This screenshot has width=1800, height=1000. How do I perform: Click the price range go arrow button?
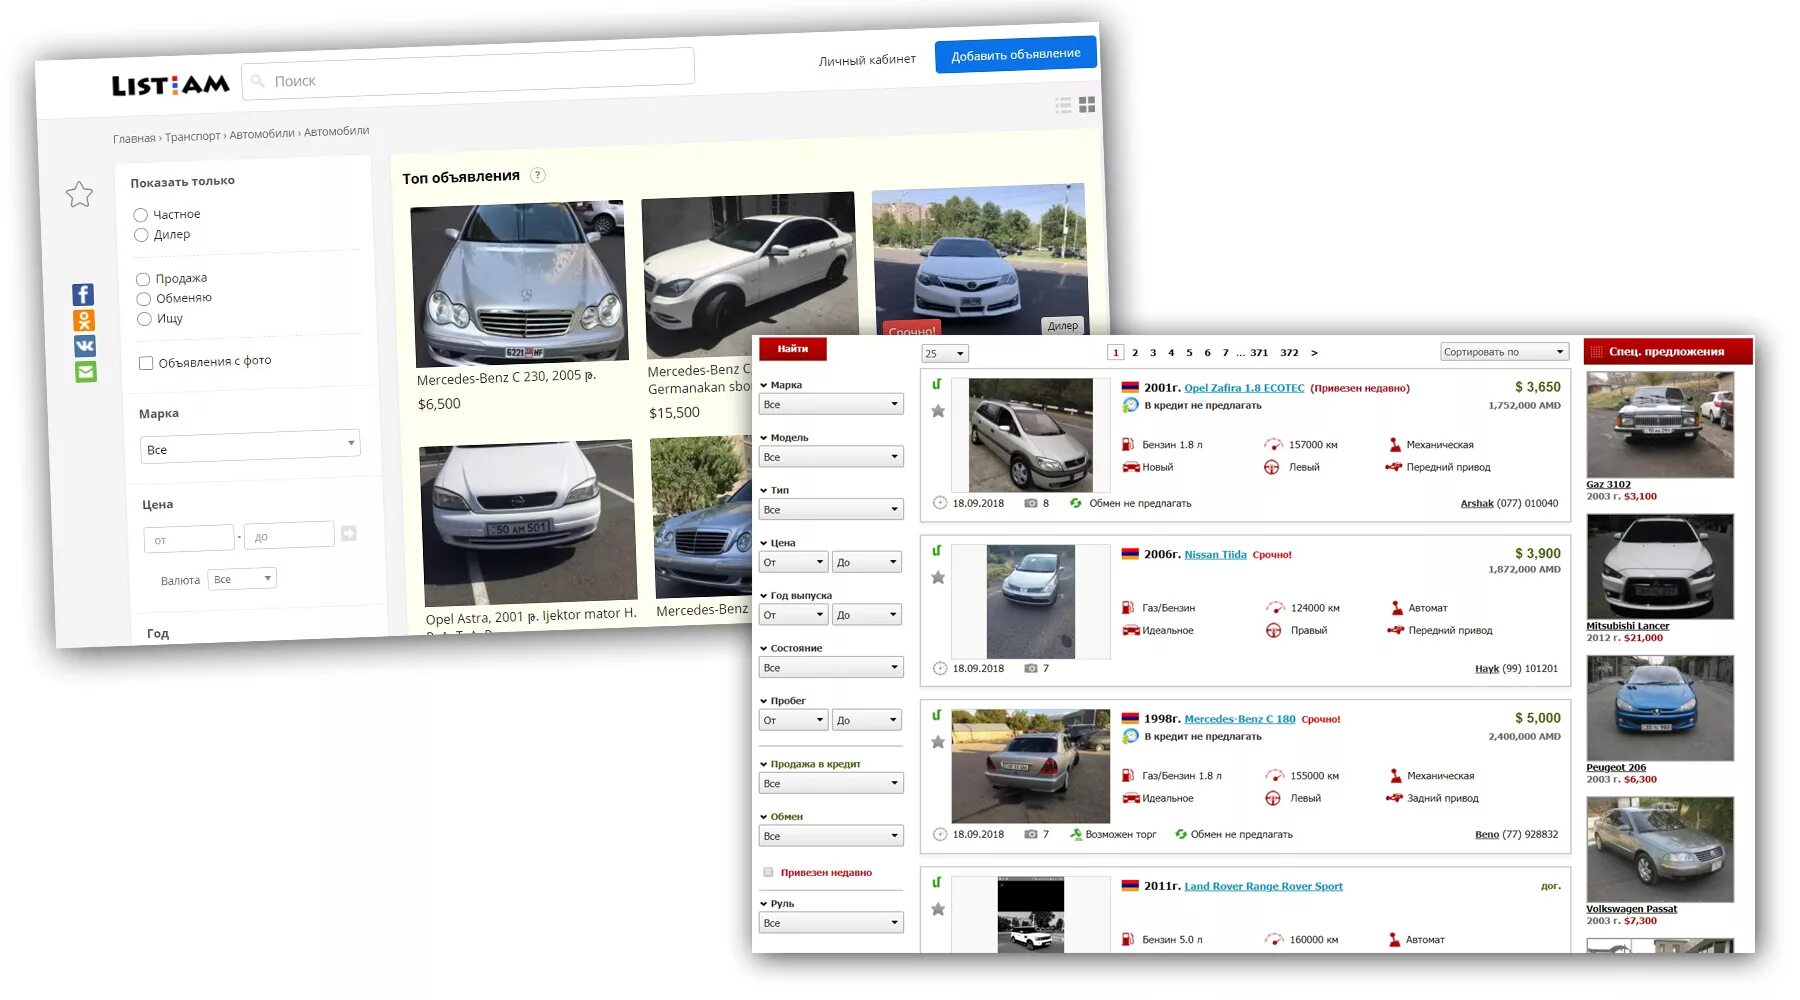pyautogui.click(x=348, y=533)
